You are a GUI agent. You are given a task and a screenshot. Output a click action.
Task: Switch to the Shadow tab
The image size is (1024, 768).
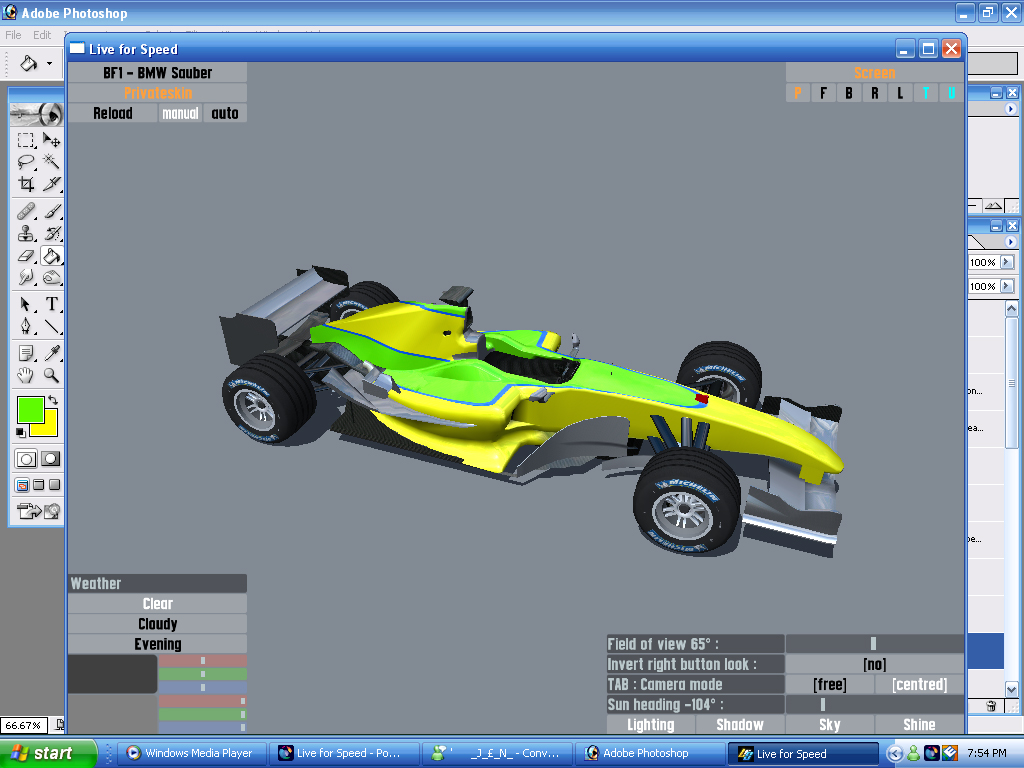click(740, 724)
